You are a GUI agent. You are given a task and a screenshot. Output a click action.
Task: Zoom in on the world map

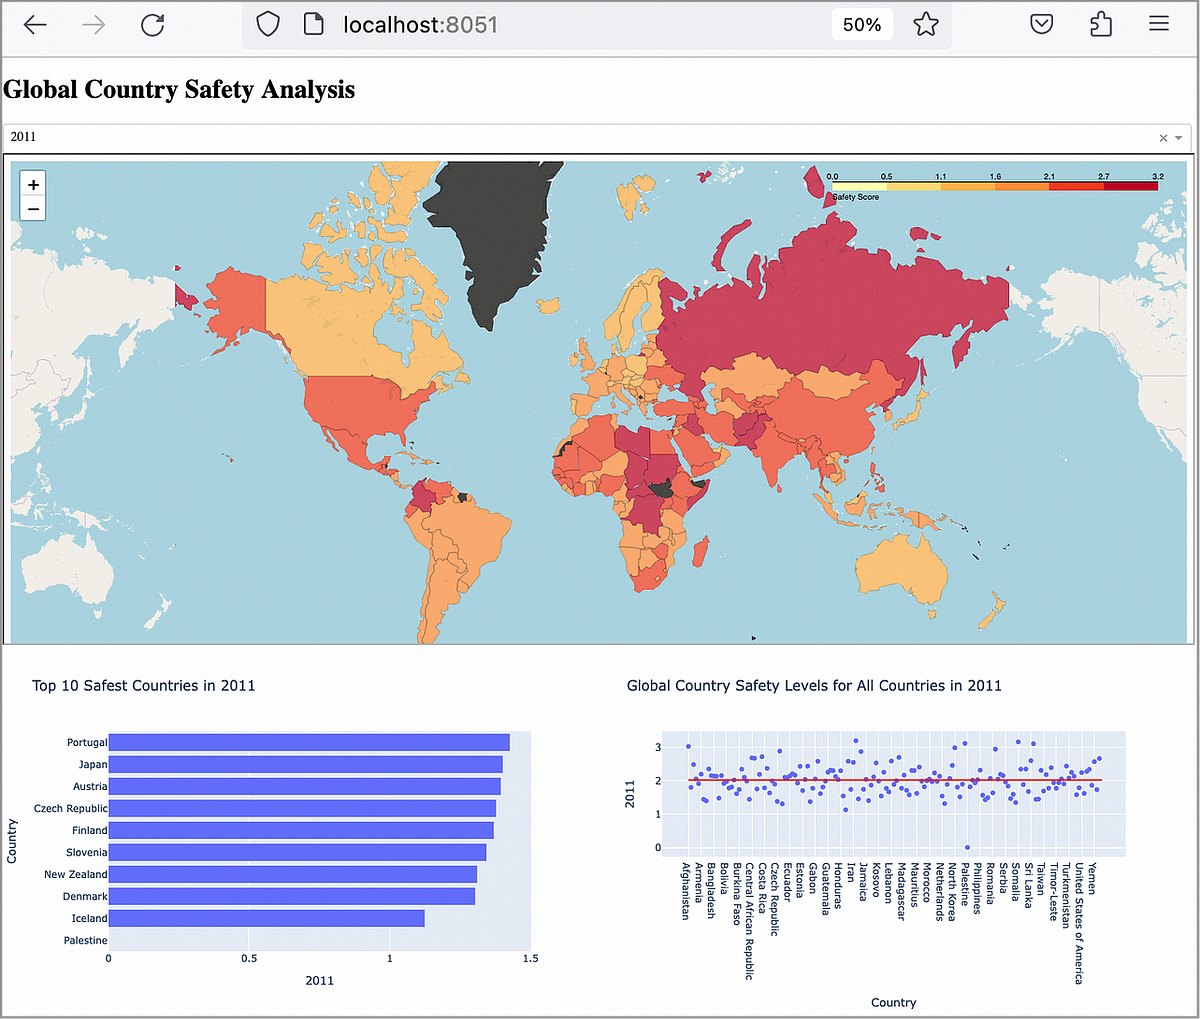(33, 184)
